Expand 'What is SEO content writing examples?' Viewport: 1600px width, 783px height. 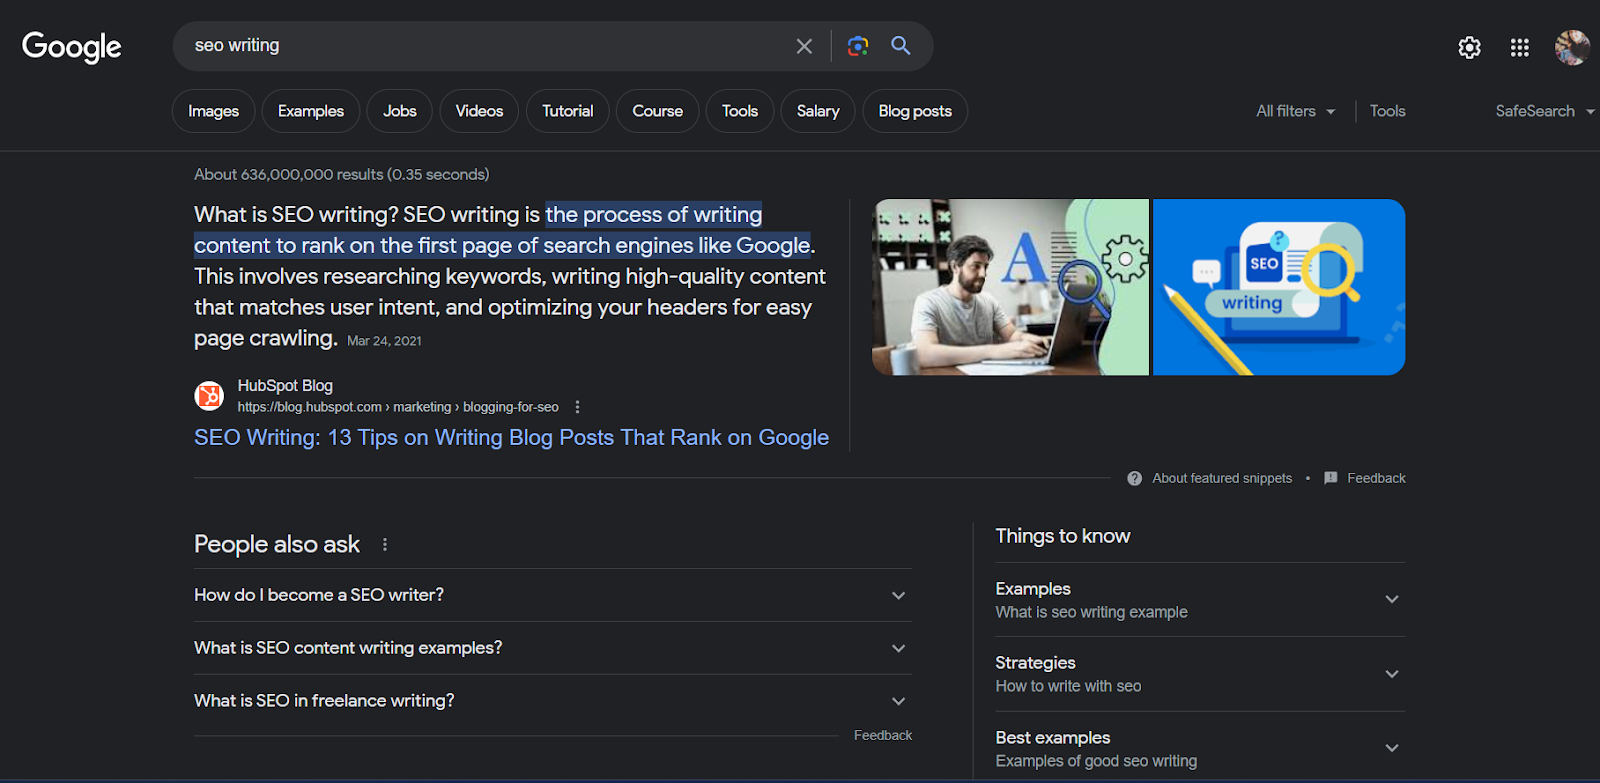point(552,648)
